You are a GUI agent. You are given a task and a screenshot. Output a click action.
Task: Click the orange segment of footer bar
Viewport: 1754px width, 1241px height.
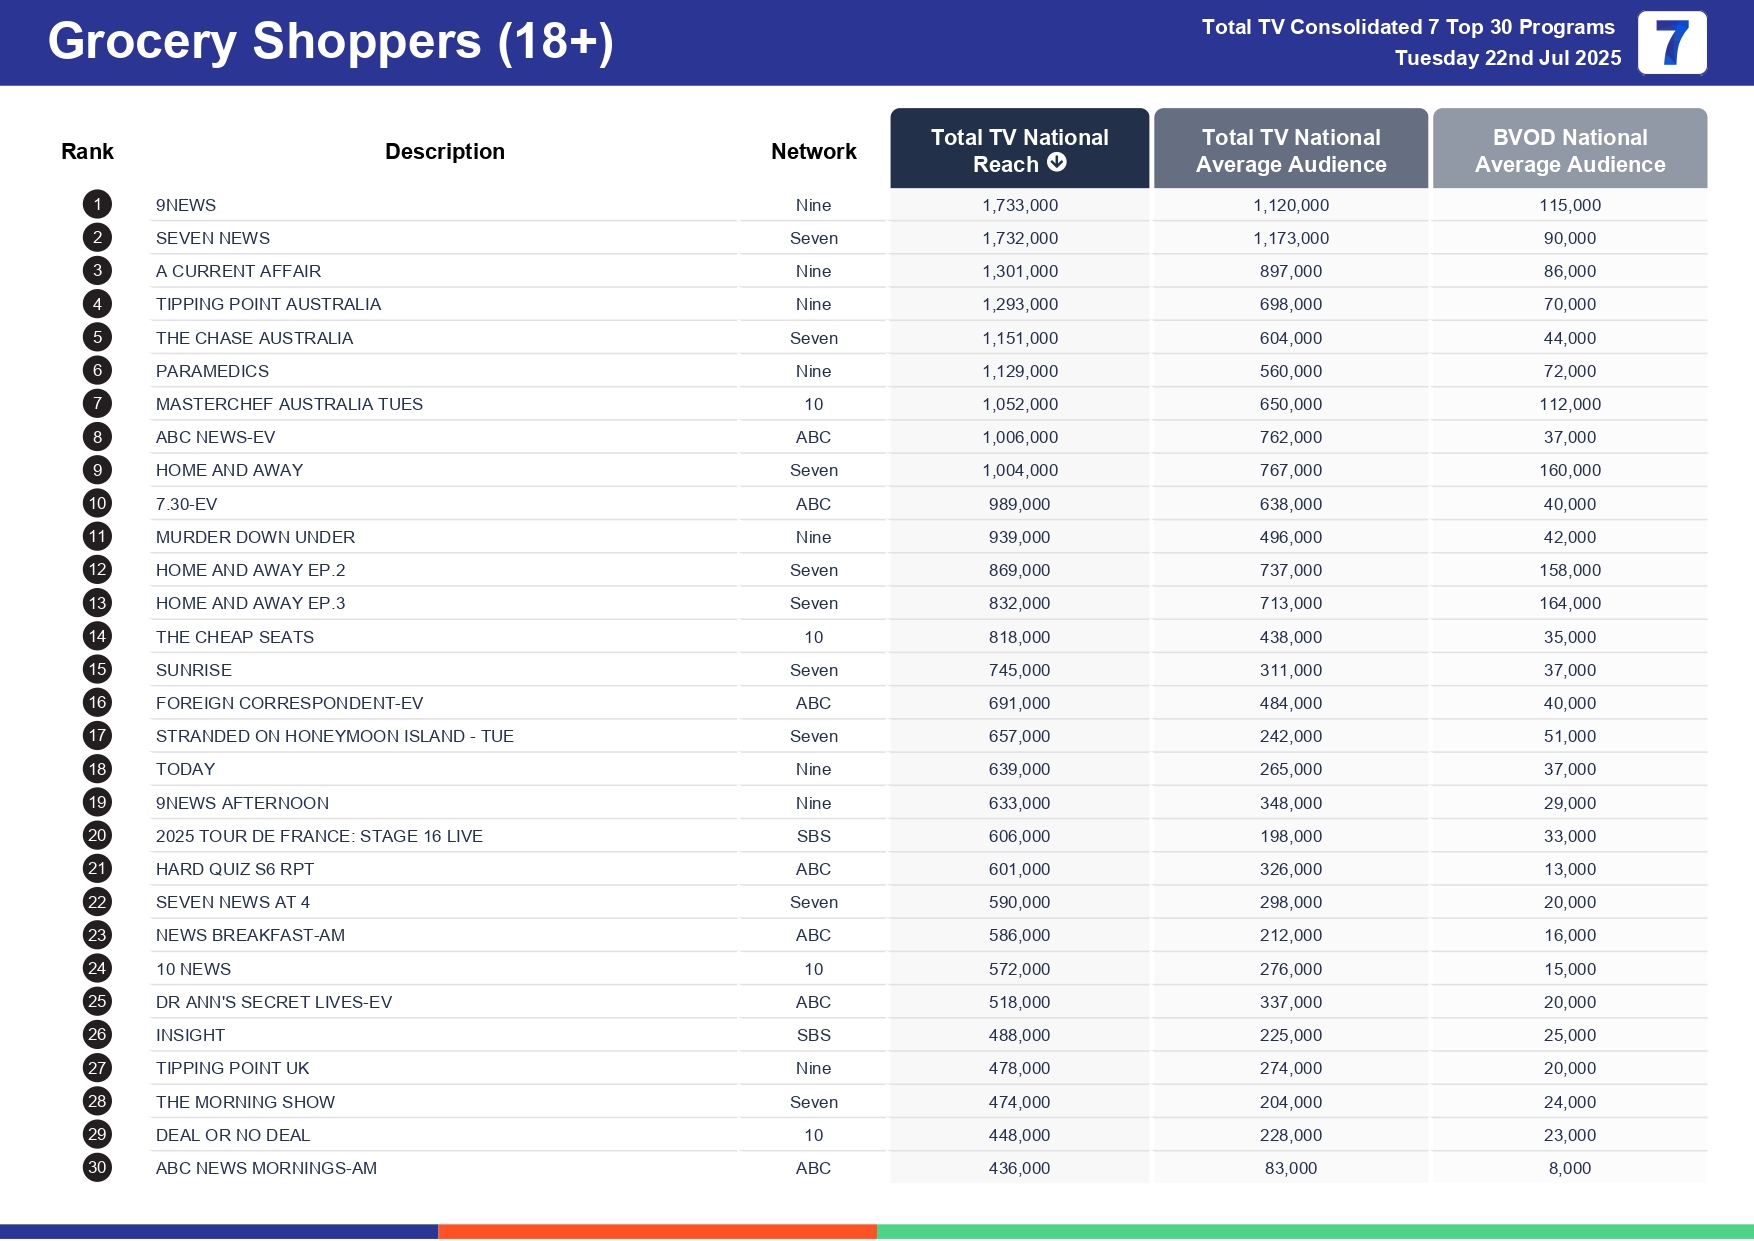point(657,1231)
